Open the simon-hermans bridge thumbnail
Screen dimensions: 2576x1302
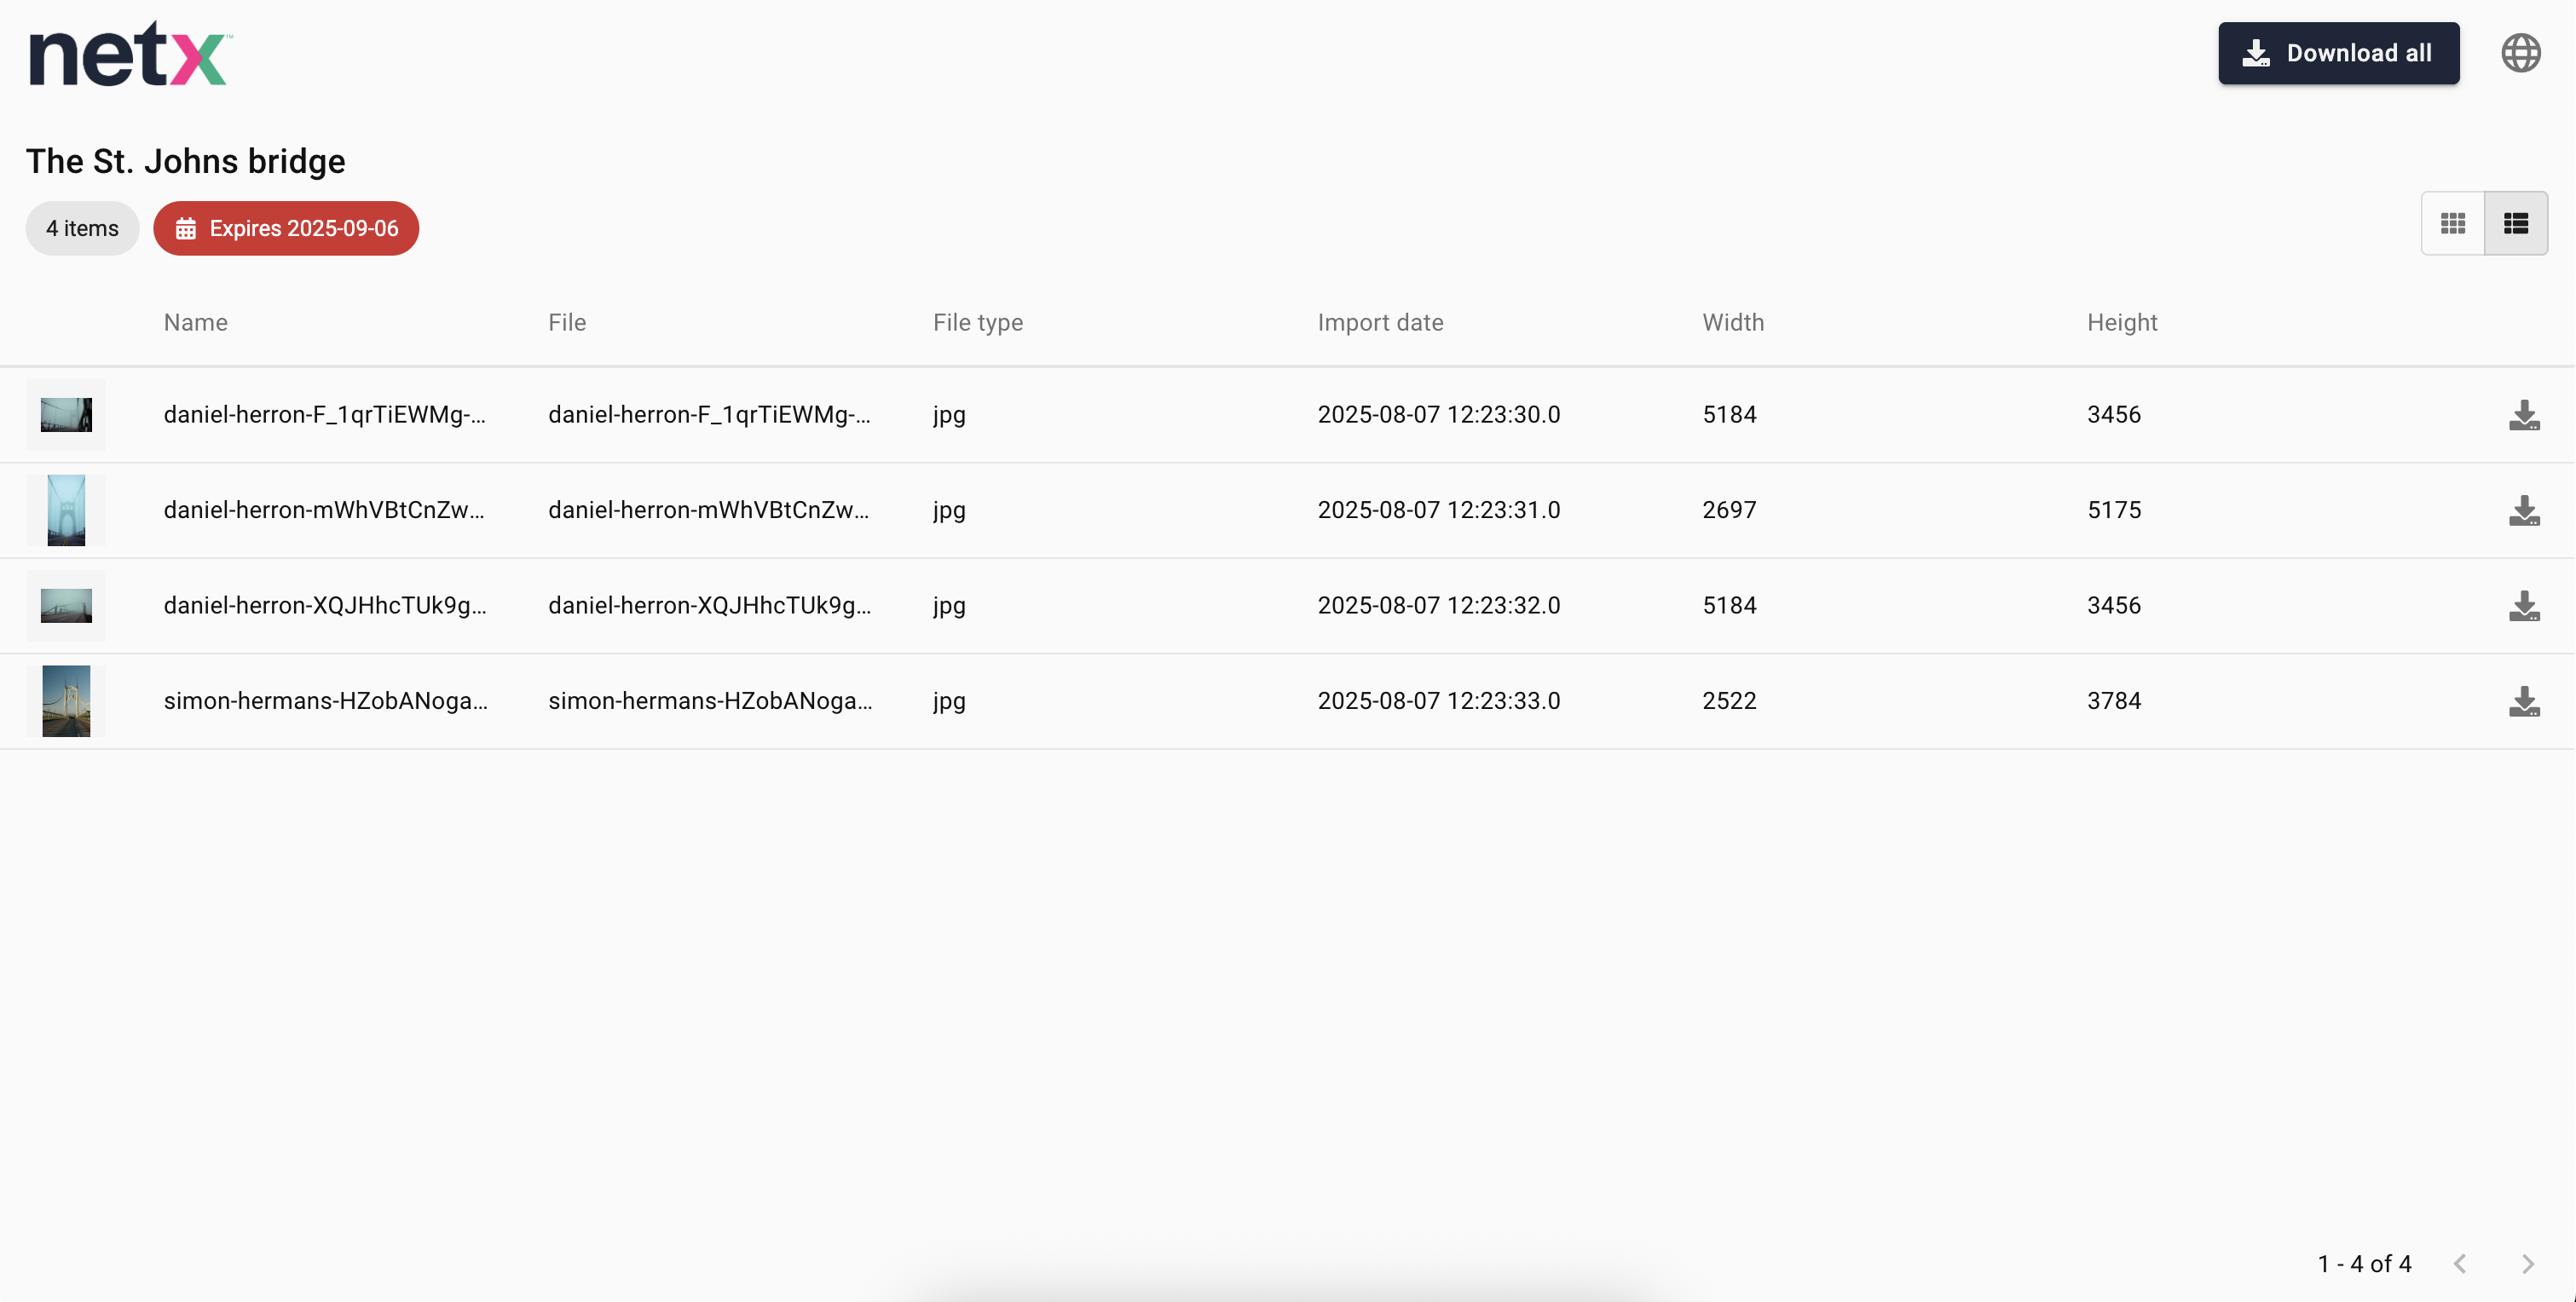pyautogui.click(x=66, y=701)
